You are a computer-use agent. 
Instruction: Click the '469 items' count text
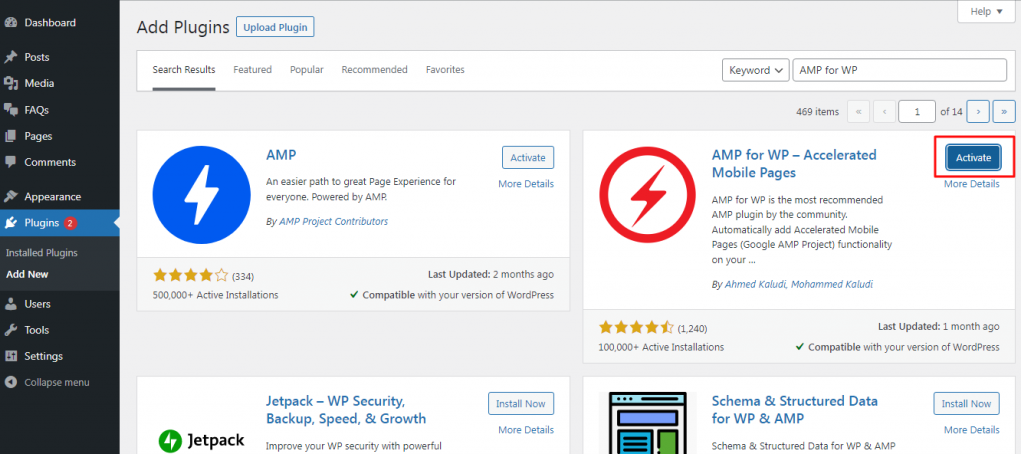[x=818, y=111]
